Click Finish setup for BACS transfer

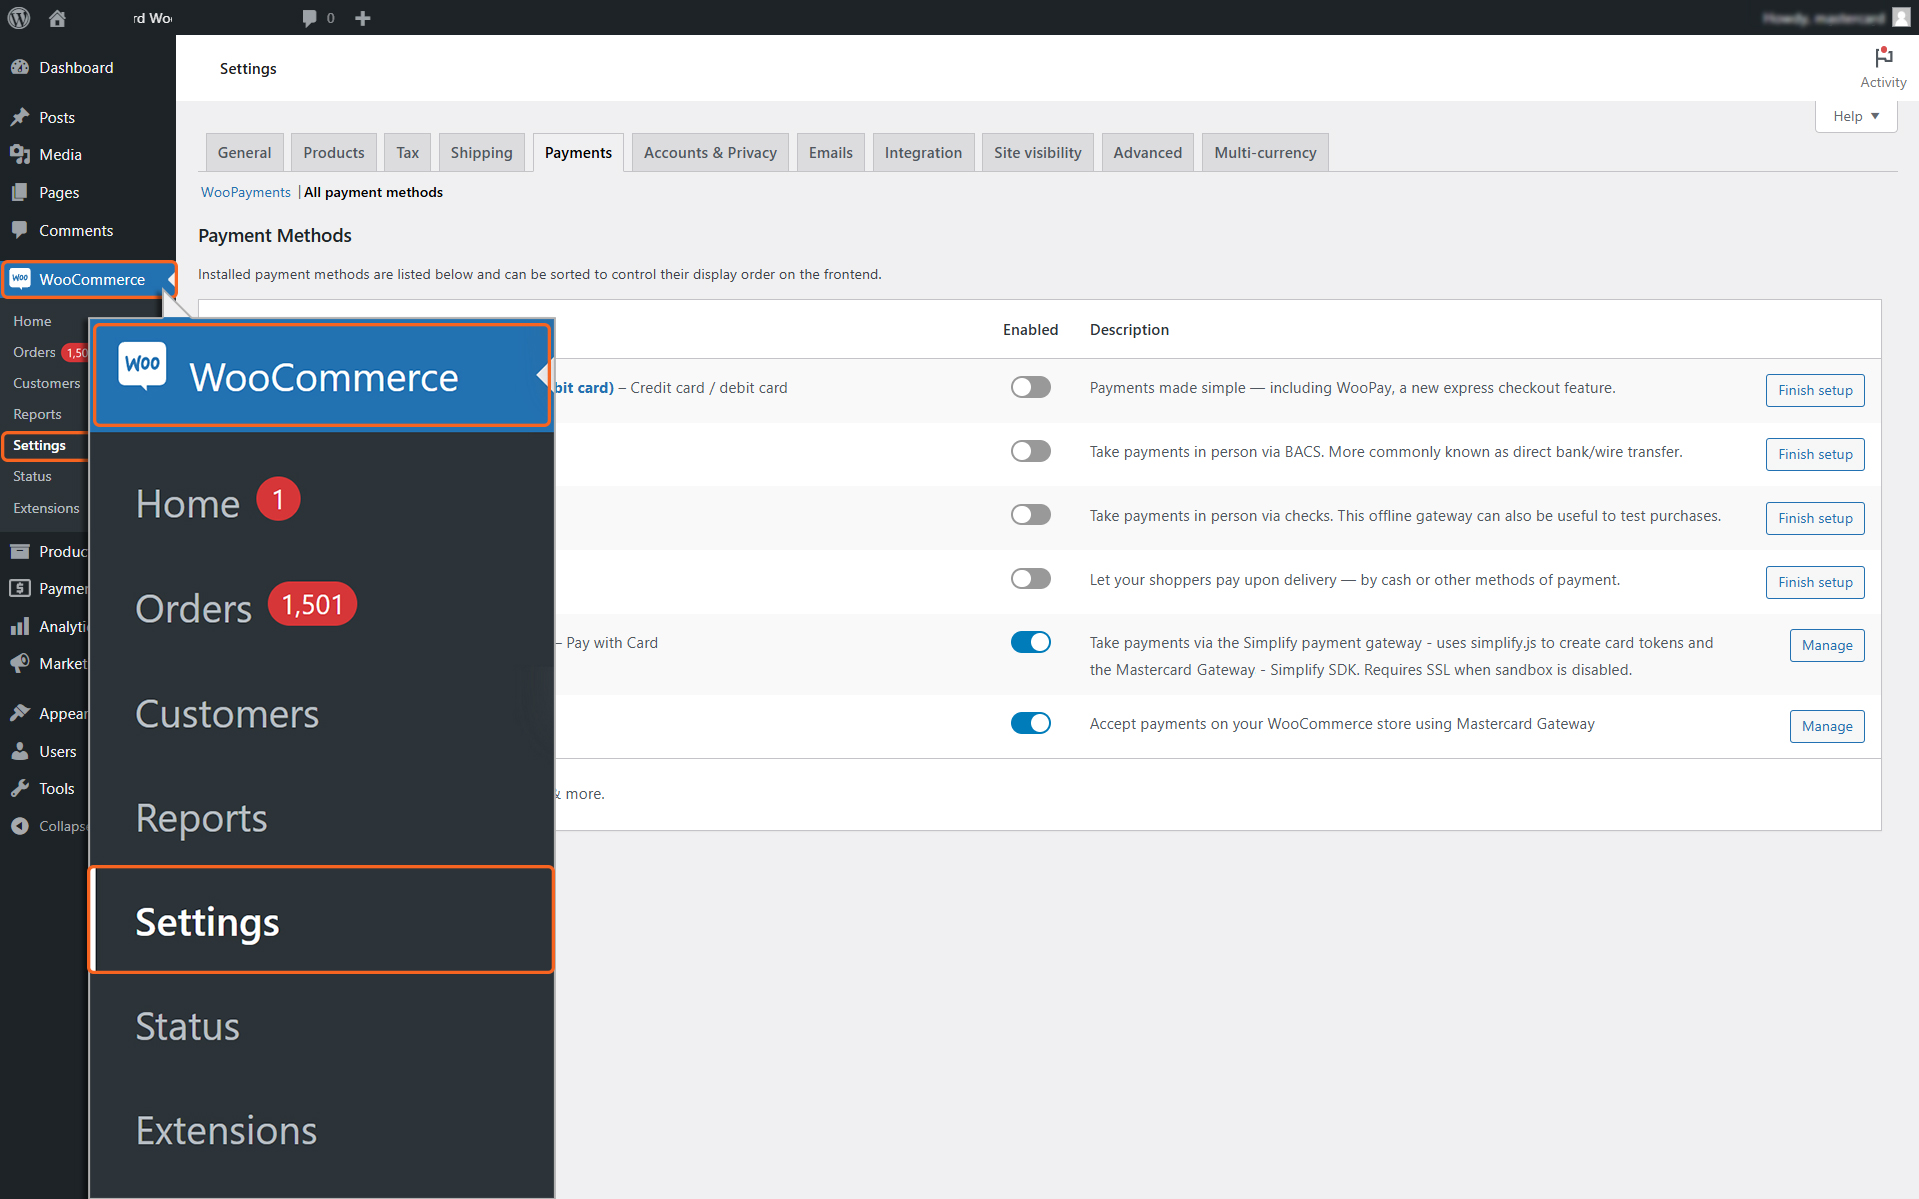[1815, 454]
